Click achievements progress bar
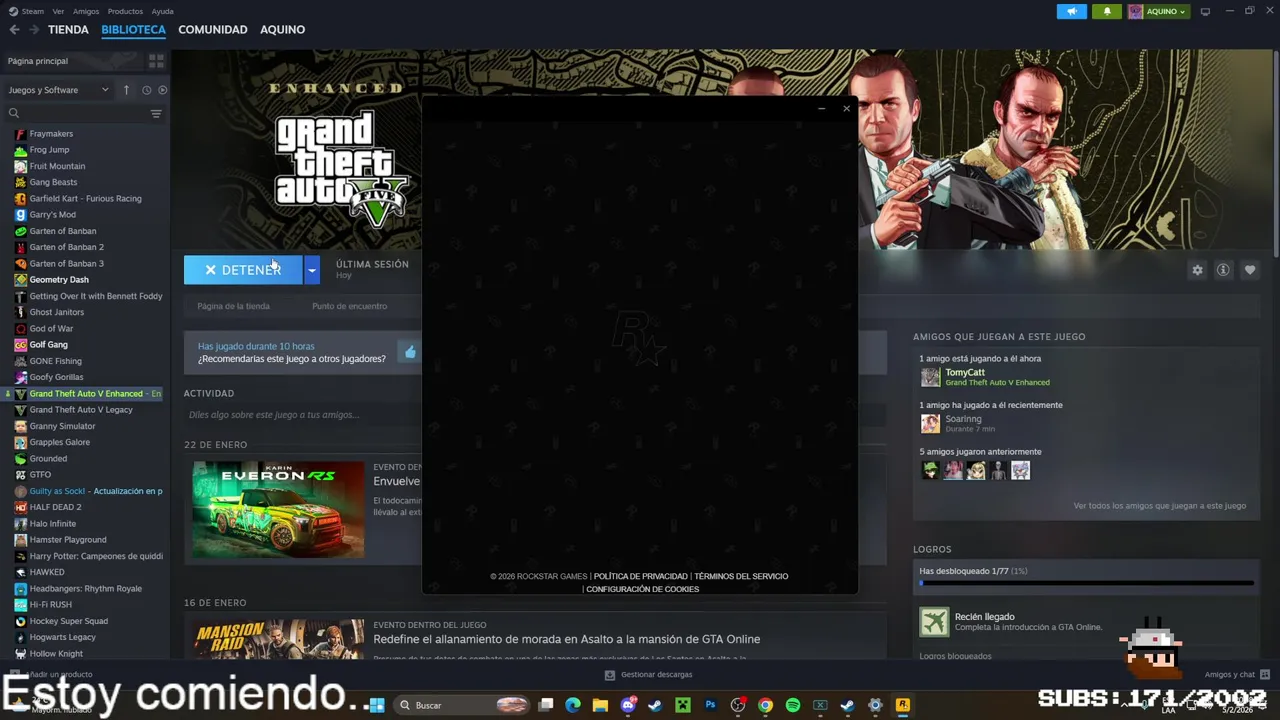This screenshot has width=1280, height=720. pyautogui.click(x=1086, y=583)
